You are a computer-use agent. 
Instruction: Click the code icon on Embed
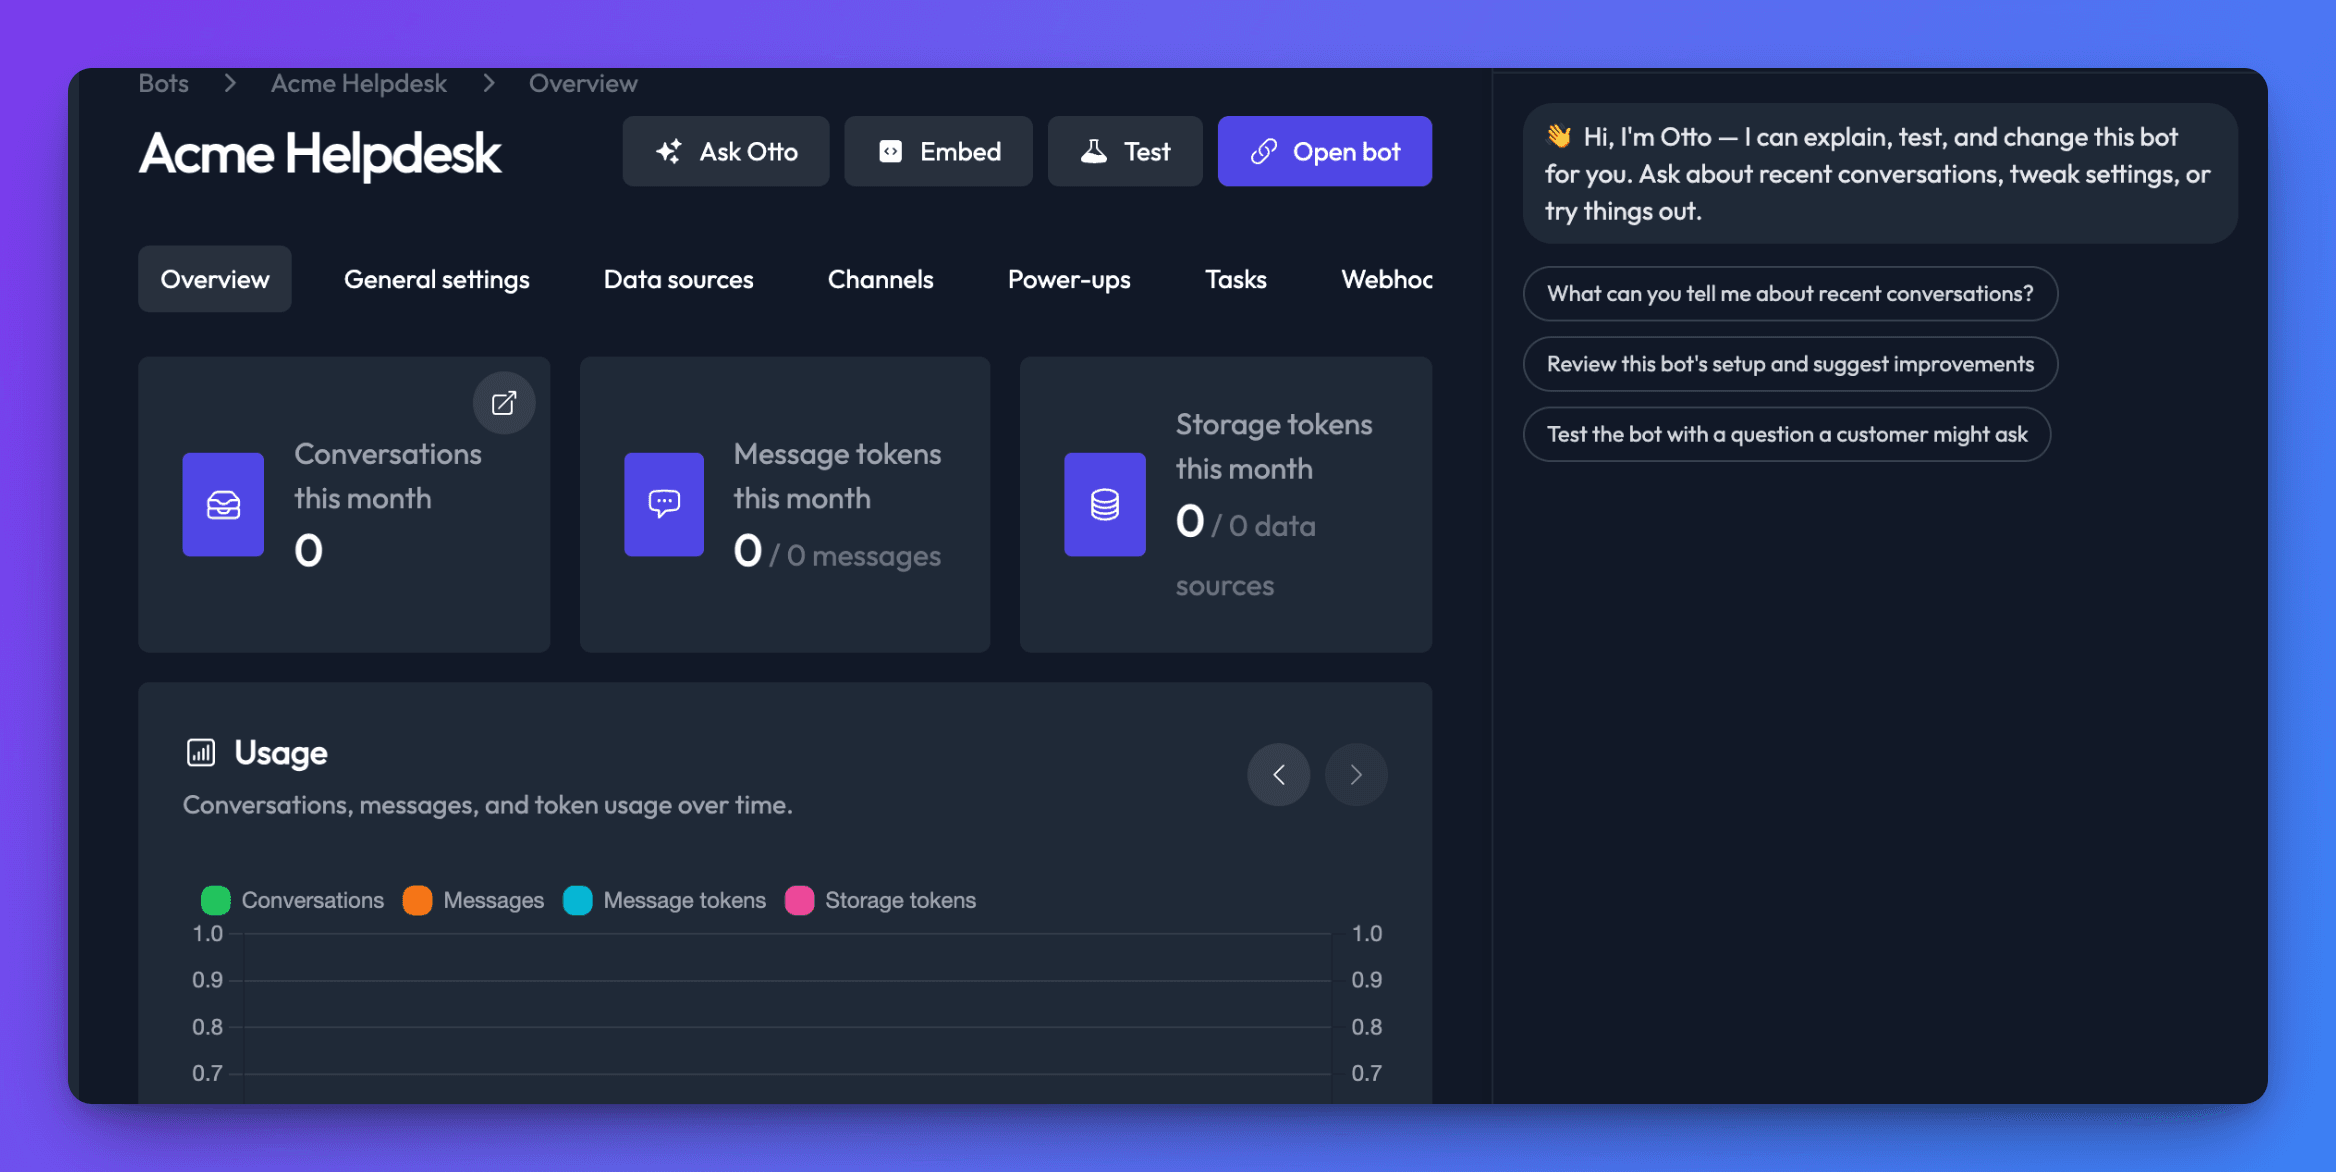(890, 151)
